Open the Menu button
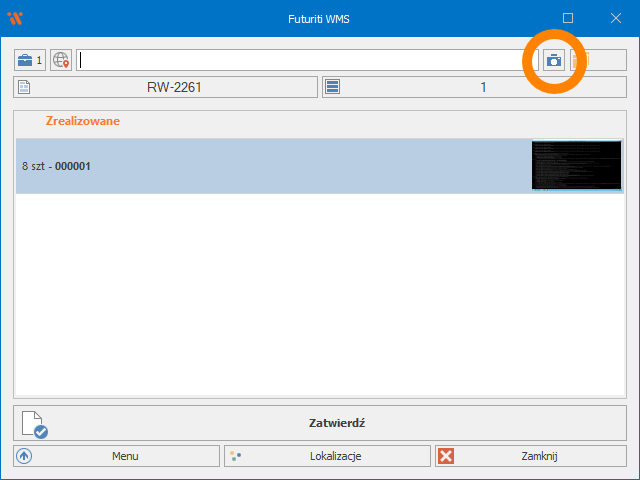Image resolution: width=640 pixels, height=480 pixels. point(116,456)
